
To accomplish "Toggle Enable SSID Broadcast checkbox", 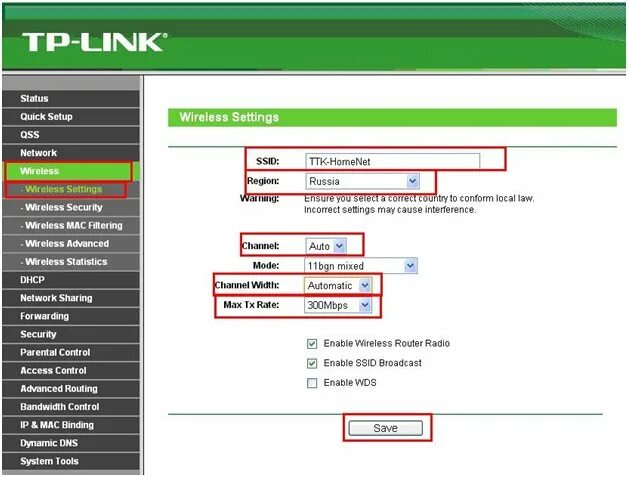I will (312, 363).
